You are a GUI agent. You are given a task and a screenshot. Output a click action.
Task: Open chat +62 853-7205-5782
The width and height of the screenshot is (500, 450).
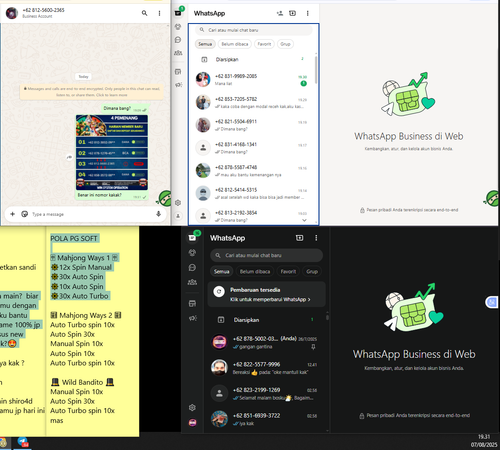(x=253, y=102)
